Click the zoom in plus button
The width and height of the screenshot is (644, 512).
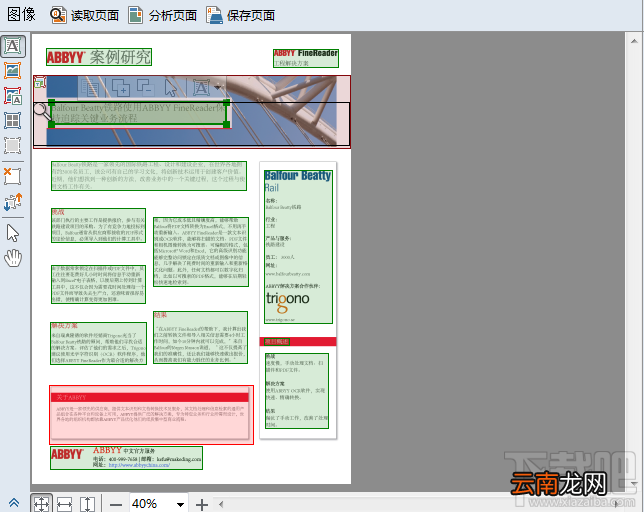[202, 504]
